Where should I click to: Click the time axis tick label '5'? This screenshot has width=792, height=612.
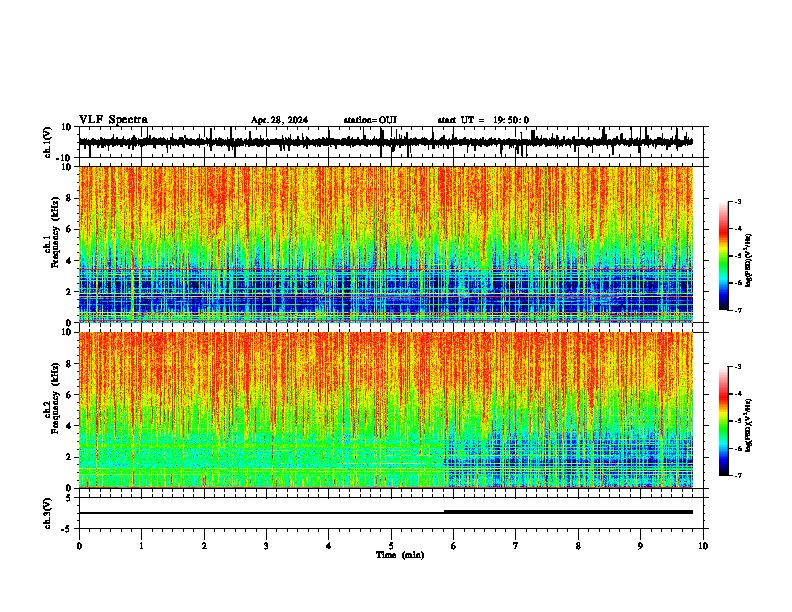click(391, 546)
